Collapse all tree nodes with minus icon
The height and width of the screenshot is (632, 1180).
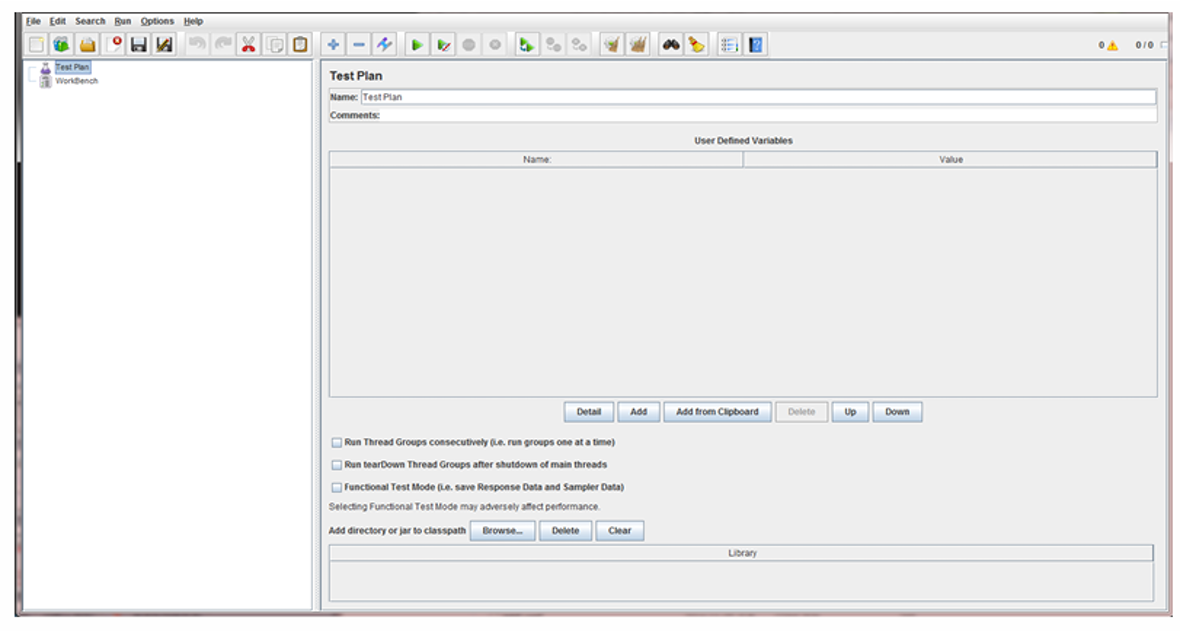(x=359, y=45)
